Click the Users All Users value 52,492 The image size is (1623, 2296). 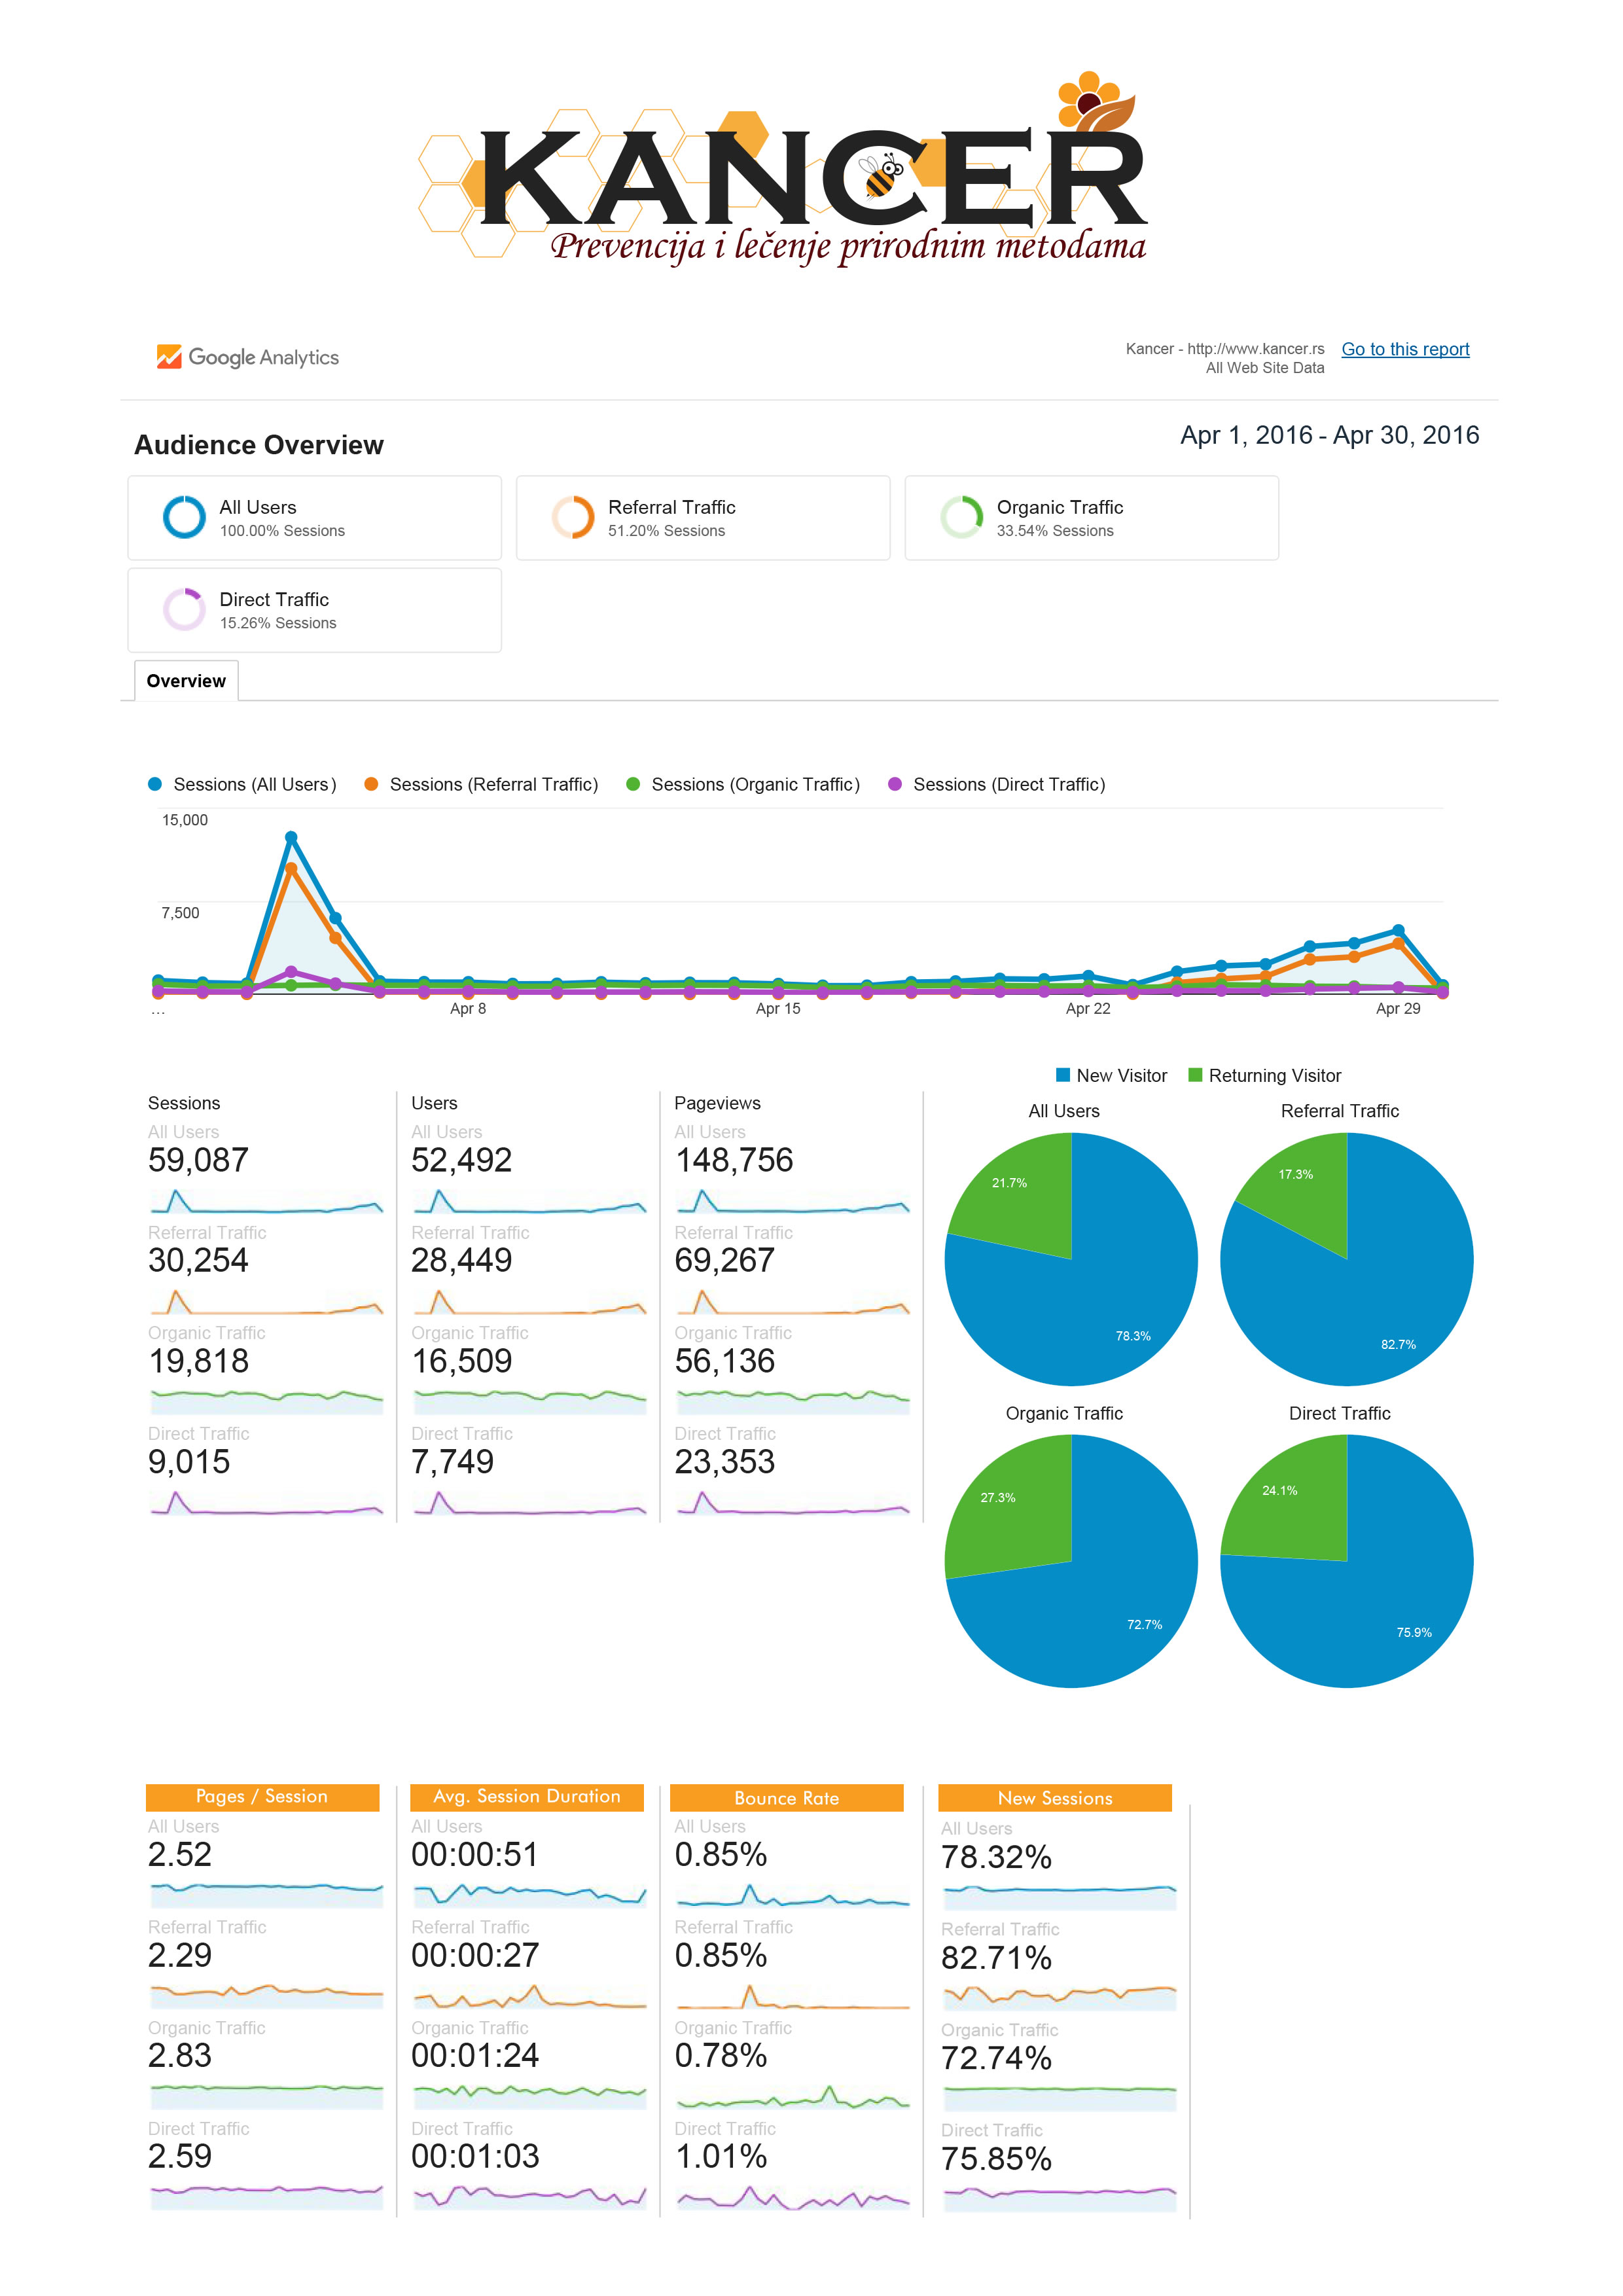tap(461, 1160)
